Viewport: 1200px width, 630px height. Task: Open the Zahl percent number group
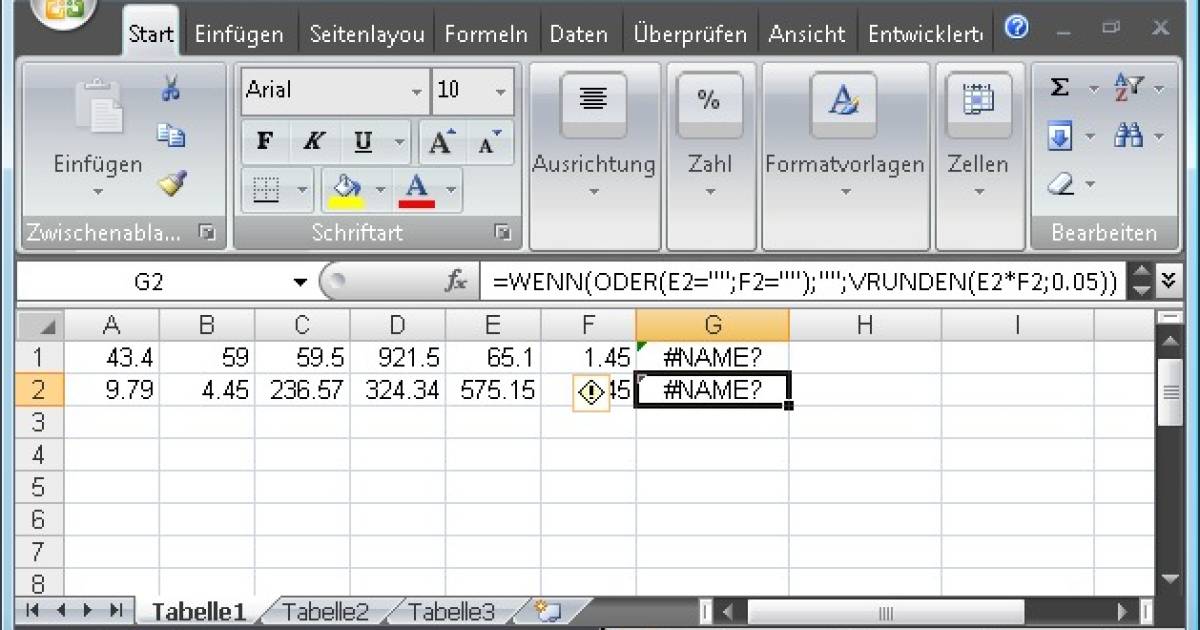pos(709,155)
